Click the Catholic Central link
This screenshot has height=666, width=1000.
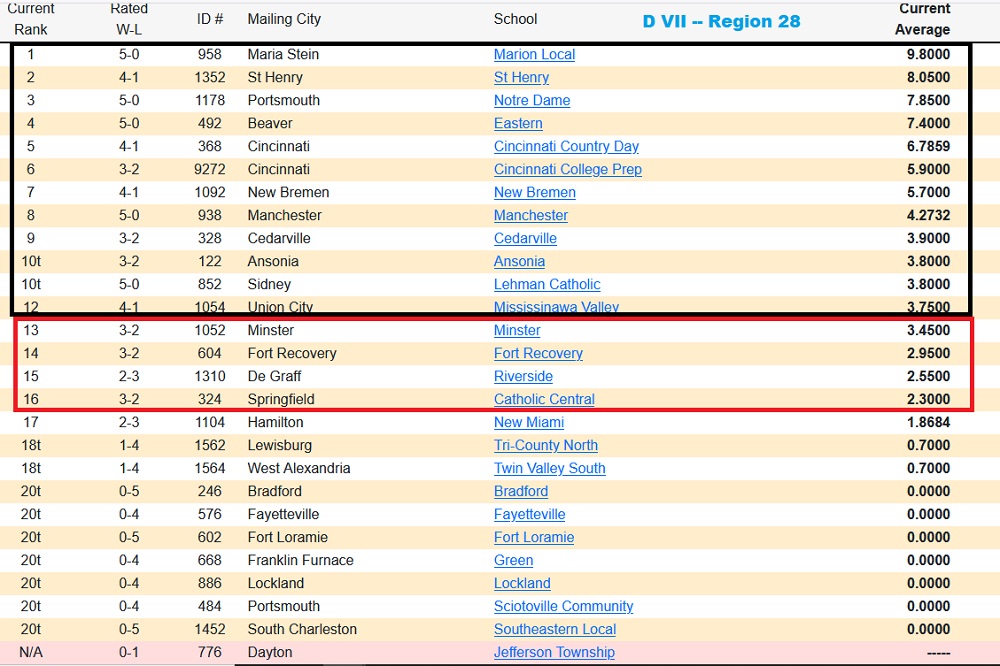544,400
